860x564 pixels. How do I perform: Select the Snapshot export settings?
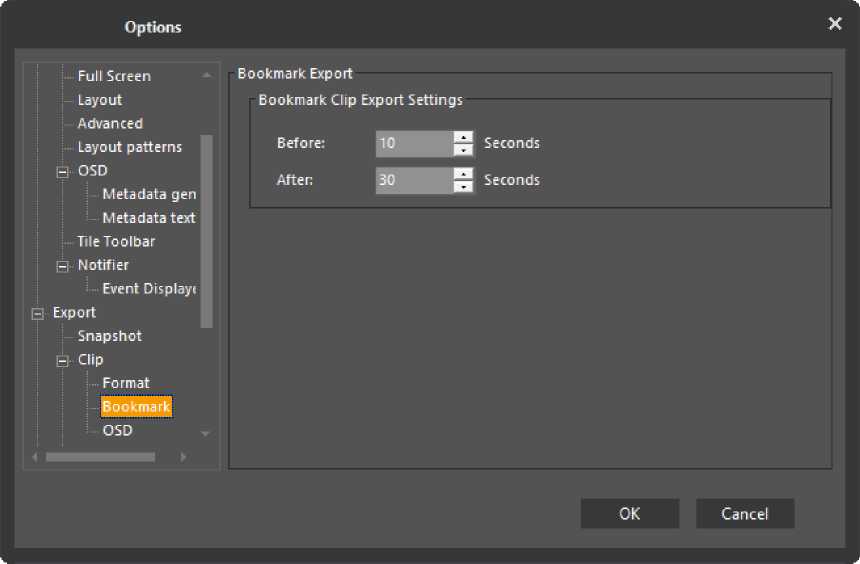pyautogui.click(x=110, y=336)
